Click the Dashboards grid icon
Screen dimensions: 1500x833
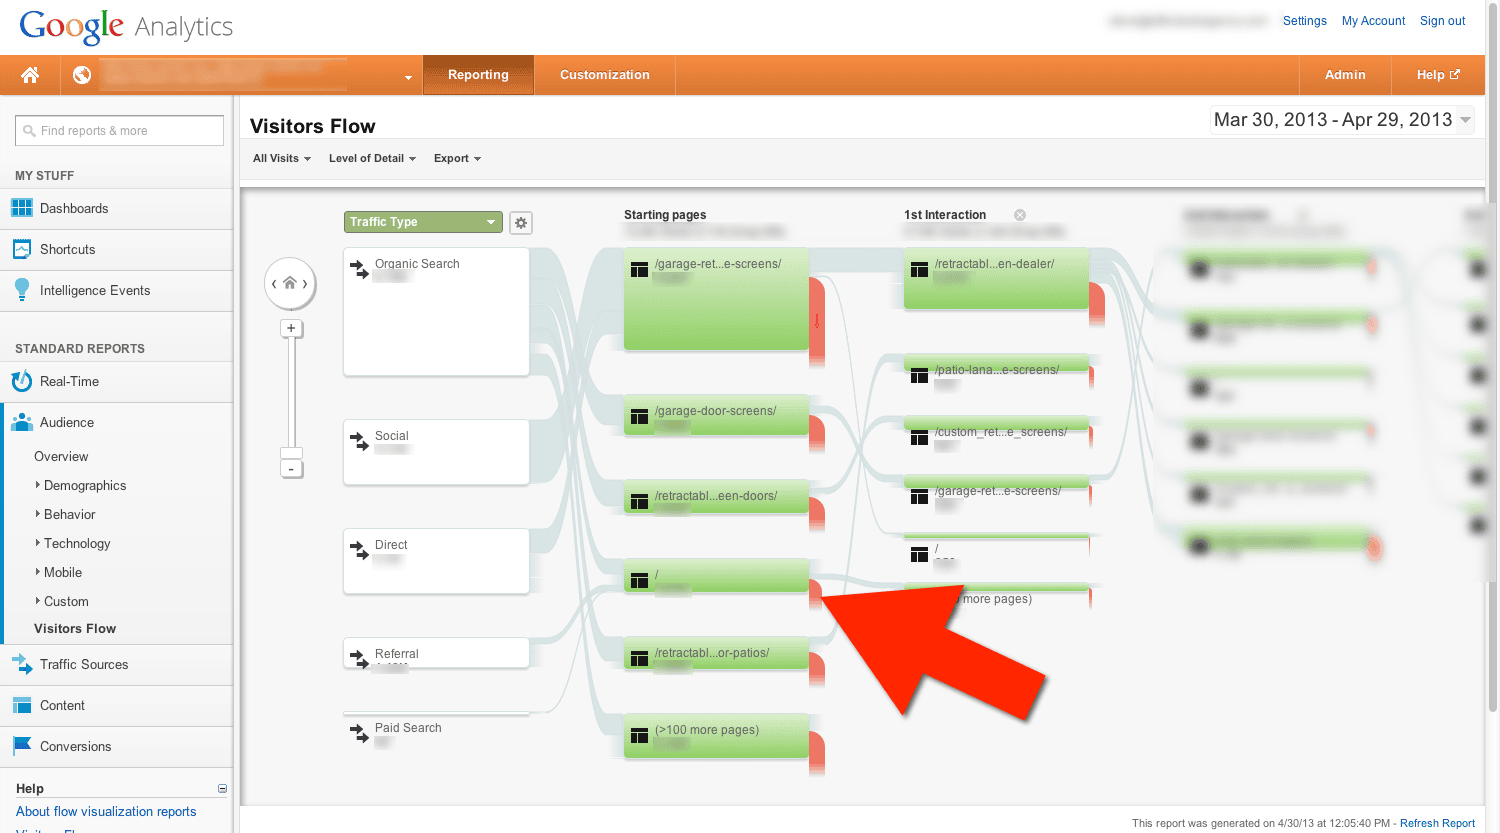pos(21,208)
